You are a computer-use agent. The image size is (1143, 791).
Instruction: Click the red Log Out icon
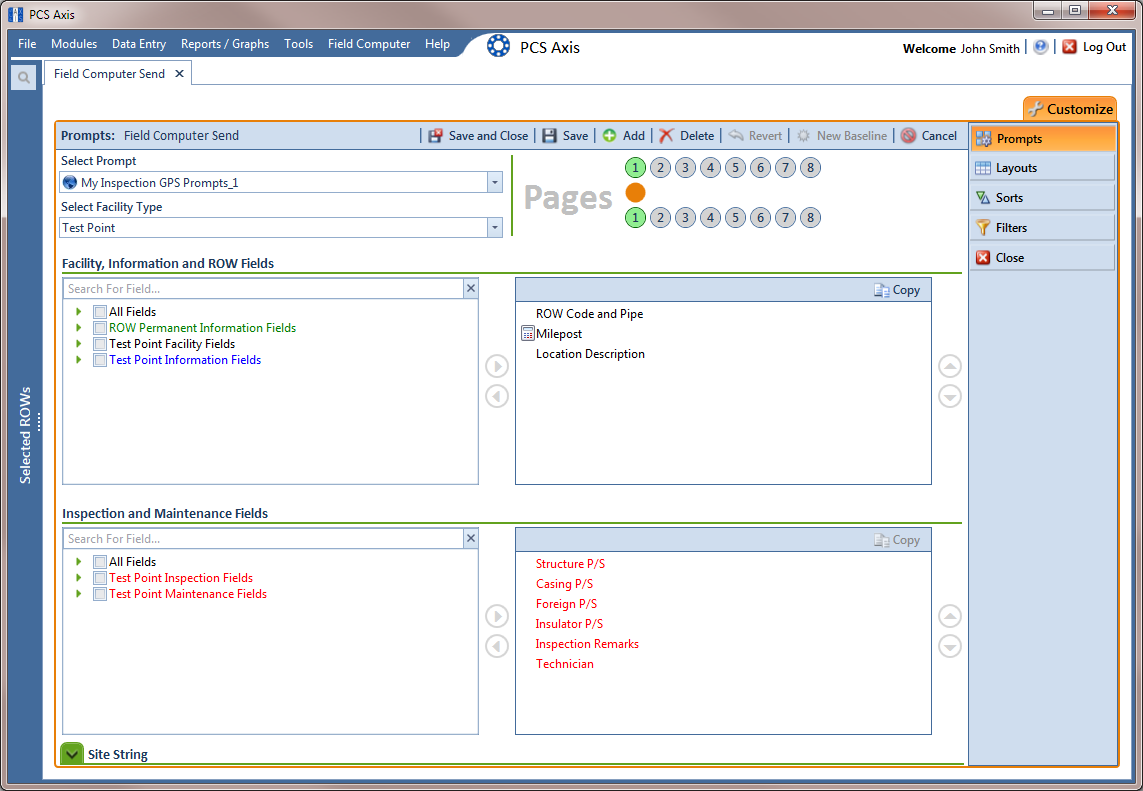[1069, 47]
